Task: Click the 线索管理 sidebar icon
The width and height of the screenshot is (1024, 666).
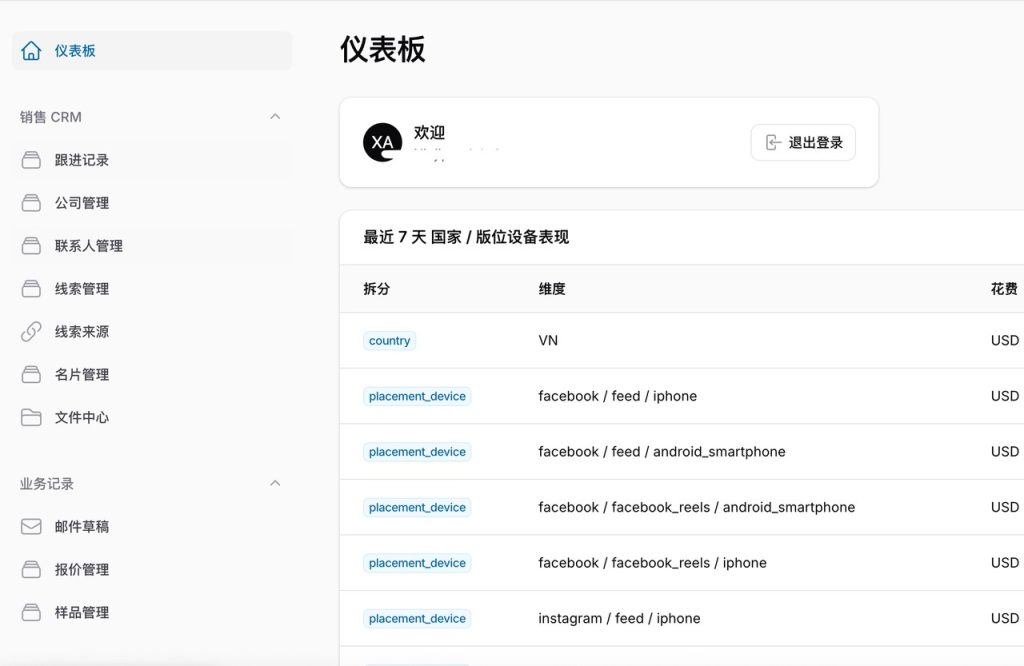Action: tap(31, 289)
